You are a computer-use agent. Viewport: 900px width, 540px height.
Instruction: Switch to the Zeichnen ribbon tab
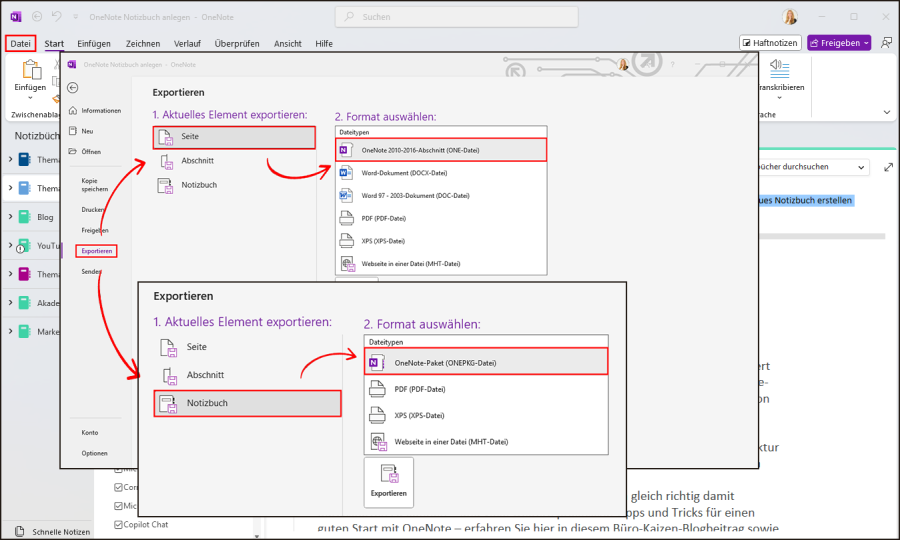click(x=143, y=44)
